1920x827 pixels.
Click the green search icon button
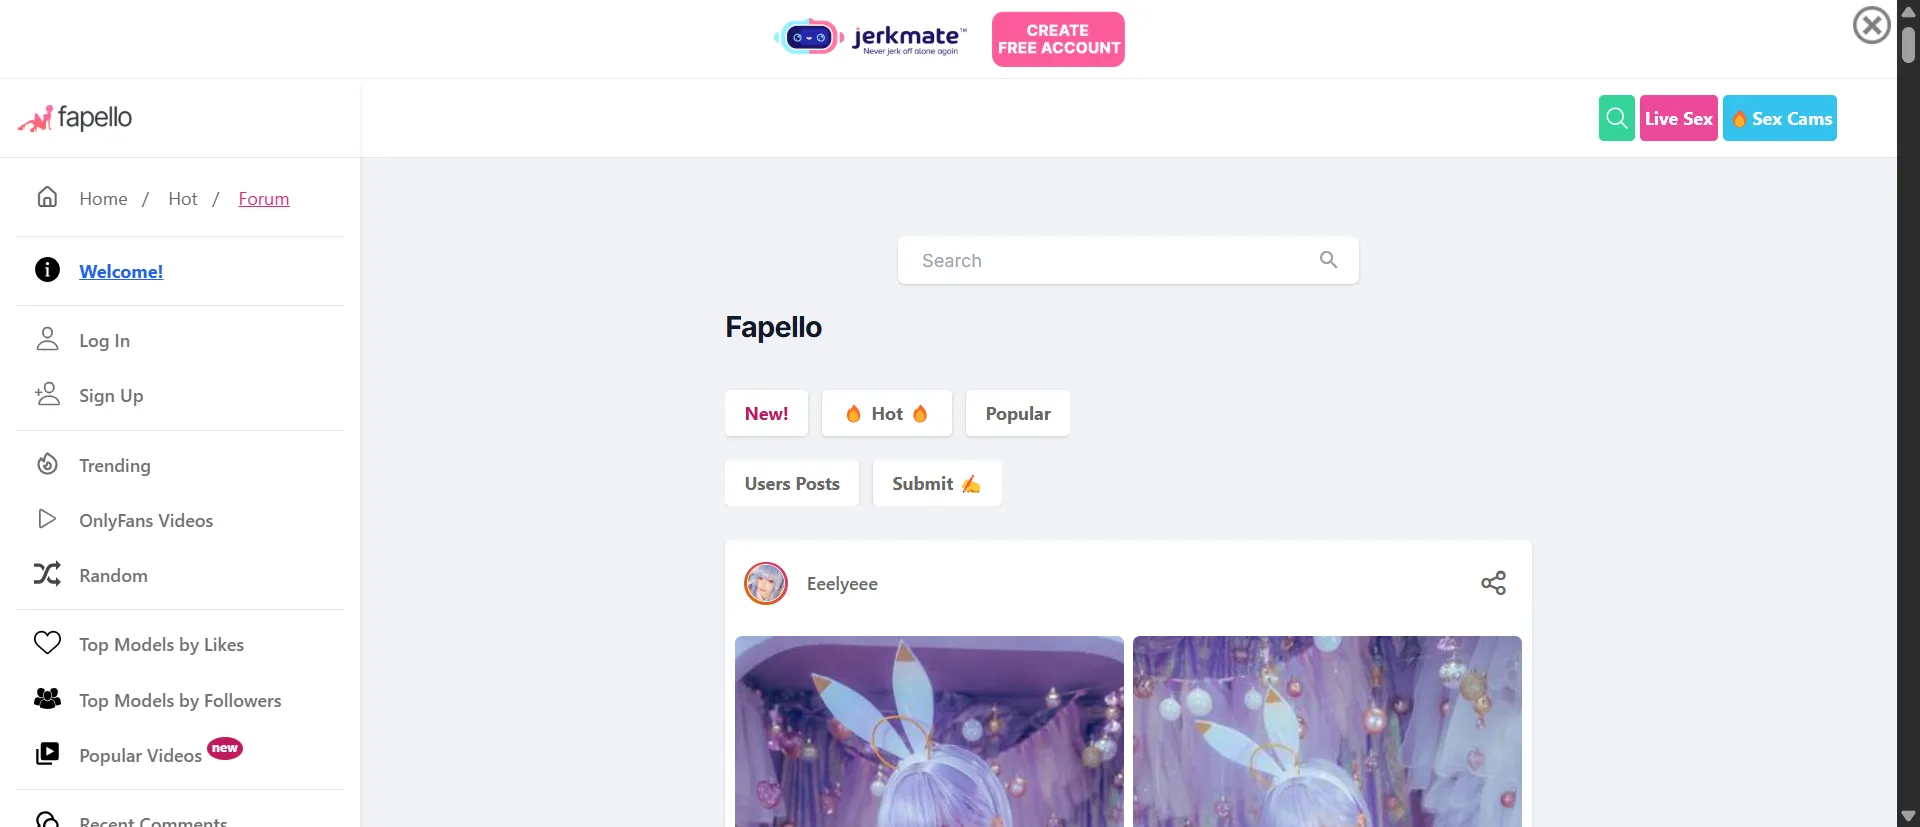click(x=1616, y=118)
